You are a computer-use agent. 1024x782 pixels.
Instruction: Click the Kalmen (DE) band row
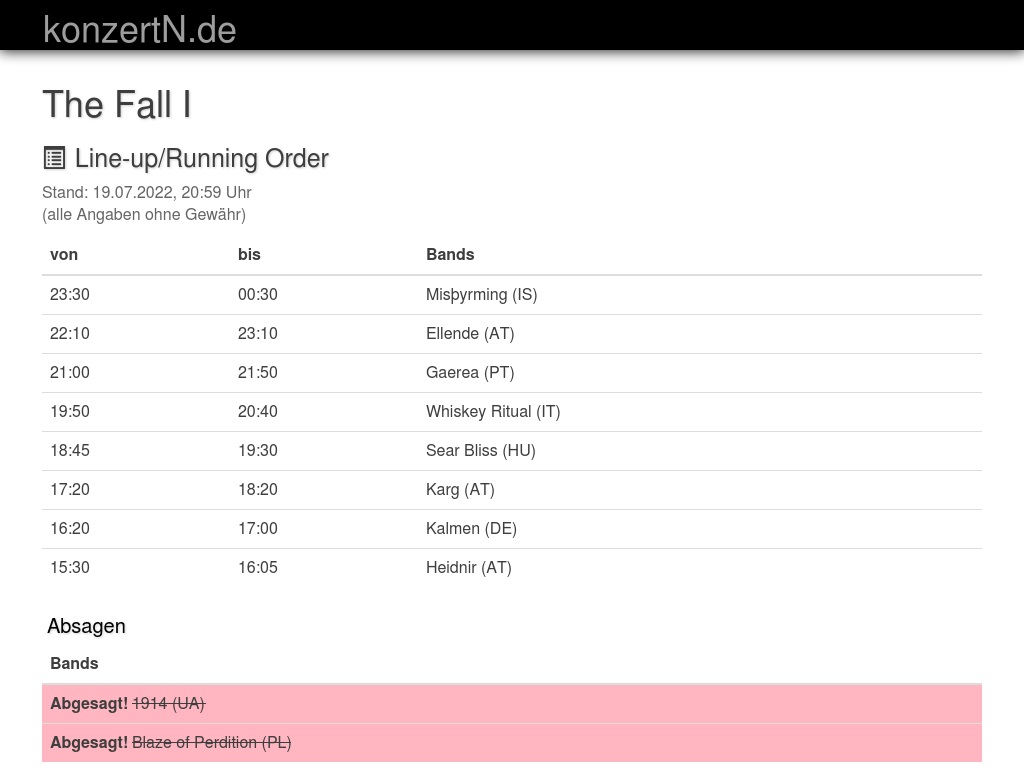(x=471, y=528)
